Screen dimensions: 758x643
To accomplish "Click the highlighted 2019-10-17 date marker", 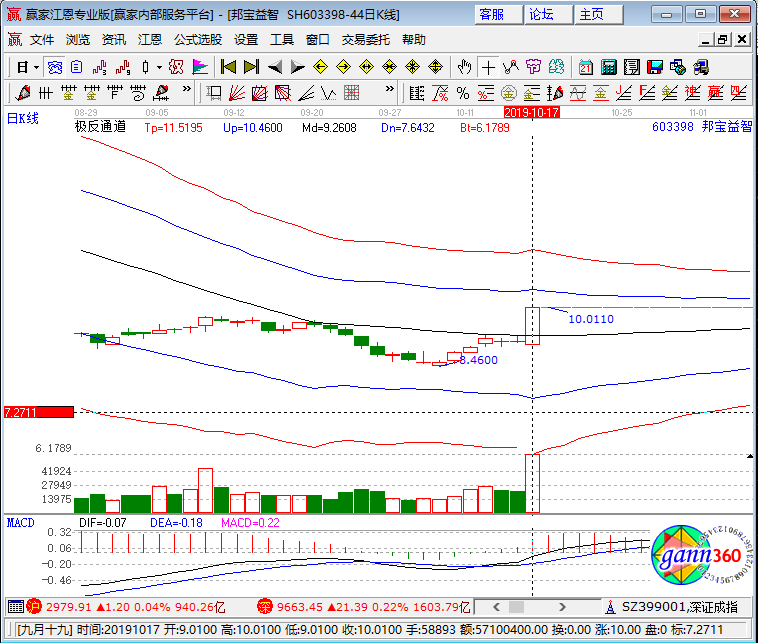I will click(531, 113).
